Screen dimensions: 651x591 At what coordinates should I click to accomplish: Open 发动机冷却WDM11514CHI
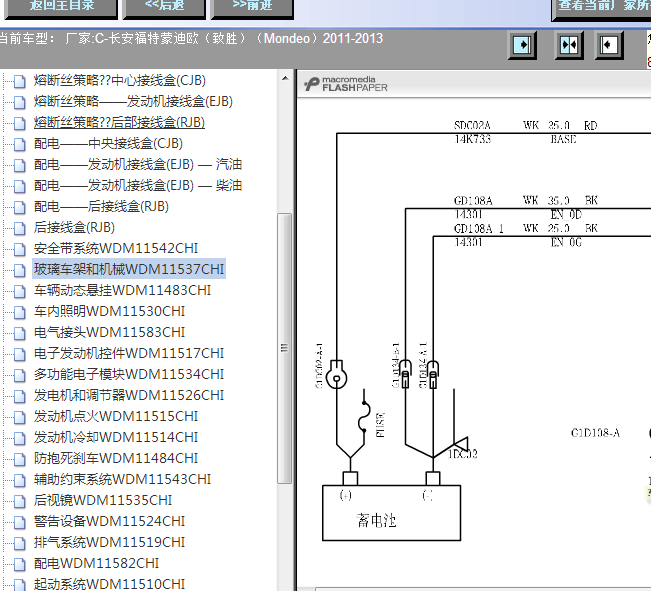click(x=116, y=437)
